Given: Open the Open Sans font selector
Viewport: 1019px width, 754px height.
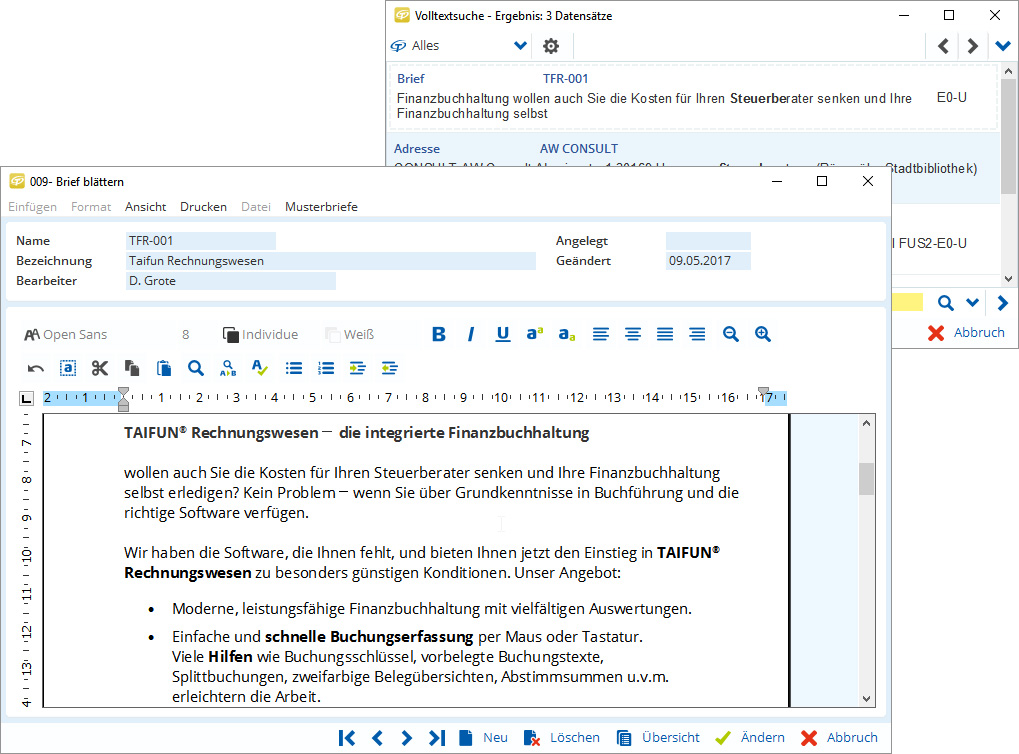Looking at the screenshot, I should pos(66,335).
